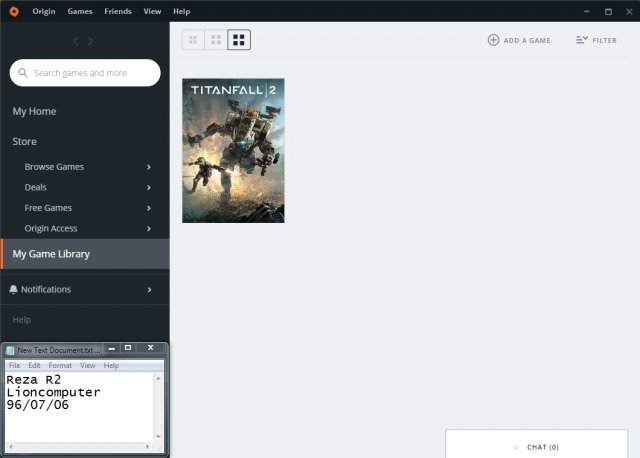This screenshot has height=458, width=640.
Task: Click the Notifications bell icon
Action: click(13, 290)
